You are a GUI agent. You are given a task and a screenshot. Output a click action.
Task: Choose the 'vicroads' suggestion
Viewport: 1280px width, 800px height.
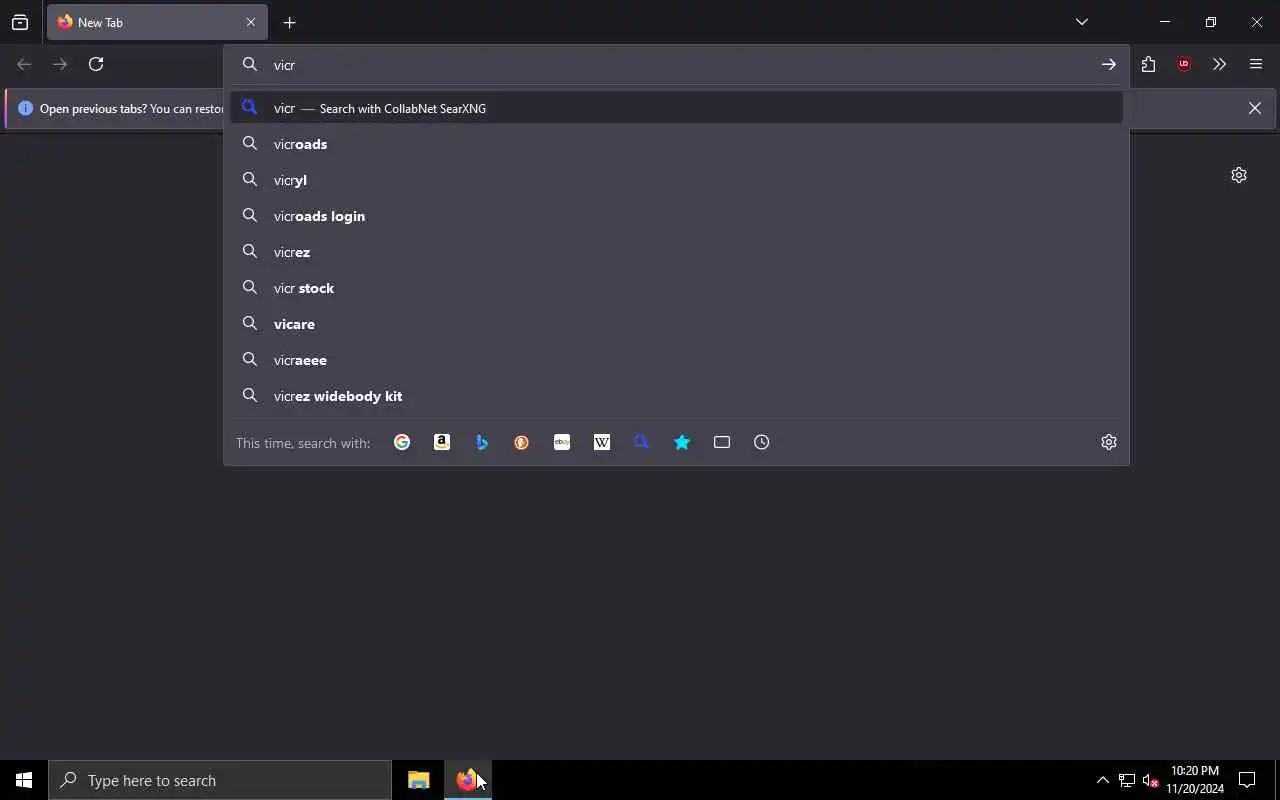(x=676, y=144)
